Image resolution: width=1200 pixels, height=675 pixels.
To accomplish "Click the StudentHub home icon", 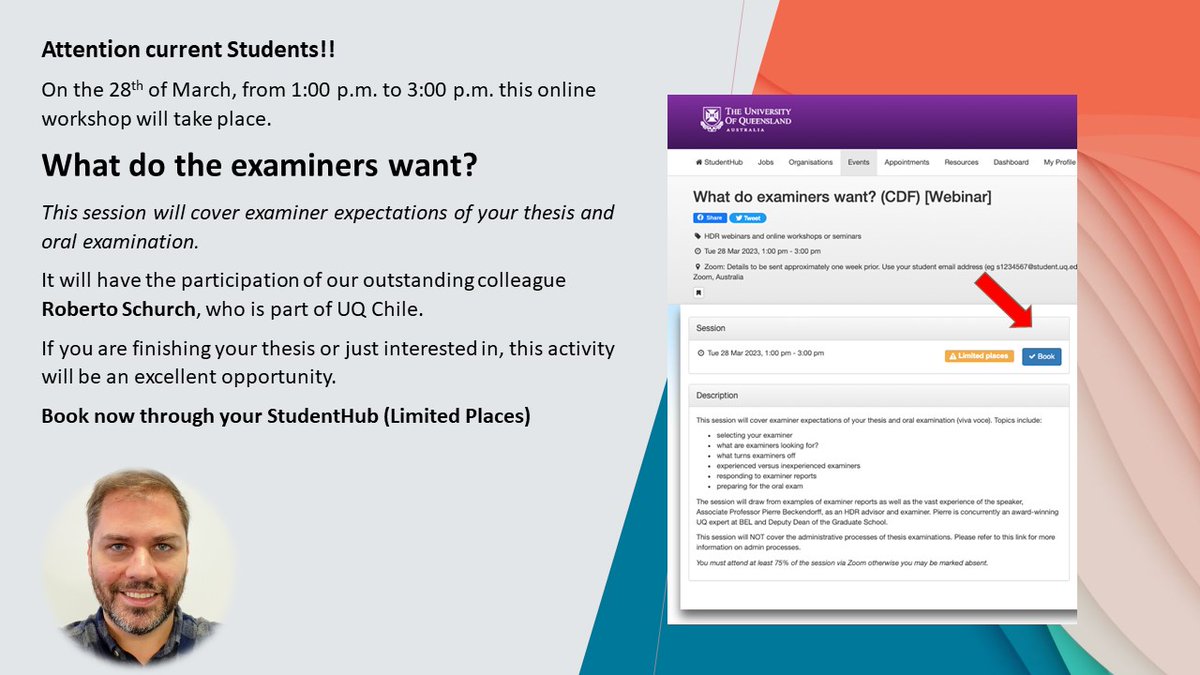I will click(x=698, y=162).
